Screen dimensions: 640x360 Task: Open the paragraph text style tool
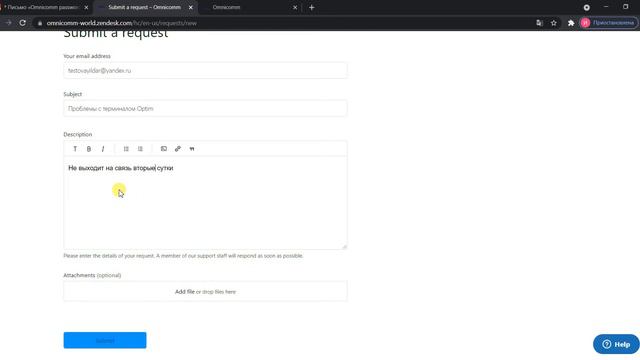(x=75, y=149)
